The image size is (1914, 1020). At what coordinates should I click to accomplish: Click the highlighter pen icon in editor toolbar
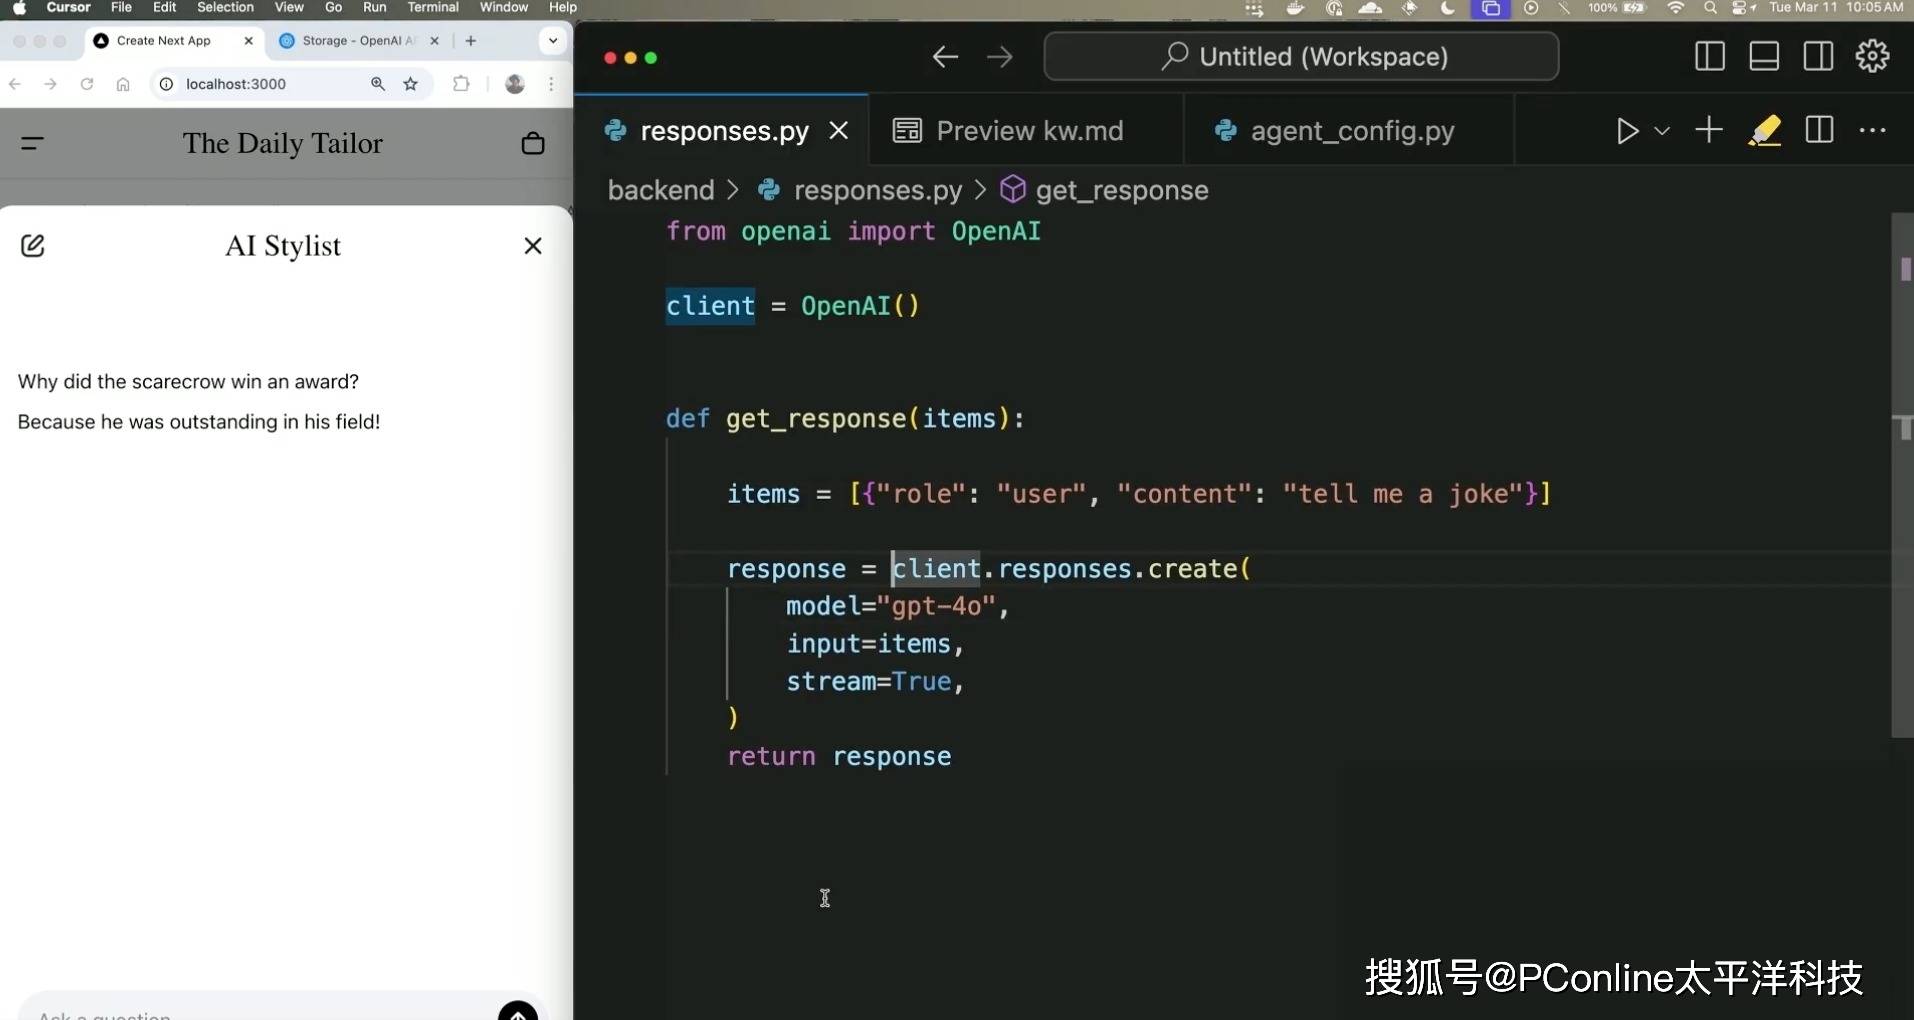click(x=1764, y=131)
